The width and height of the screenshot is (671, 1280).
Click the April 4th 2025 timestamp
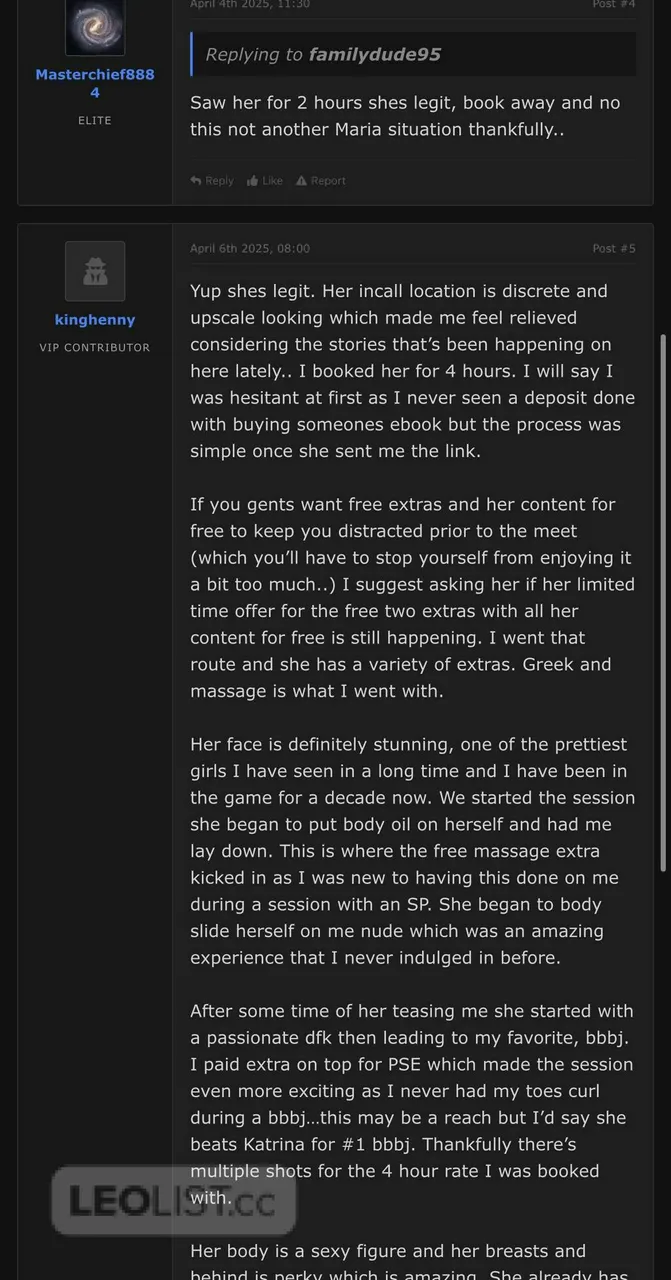click(250, 4)
